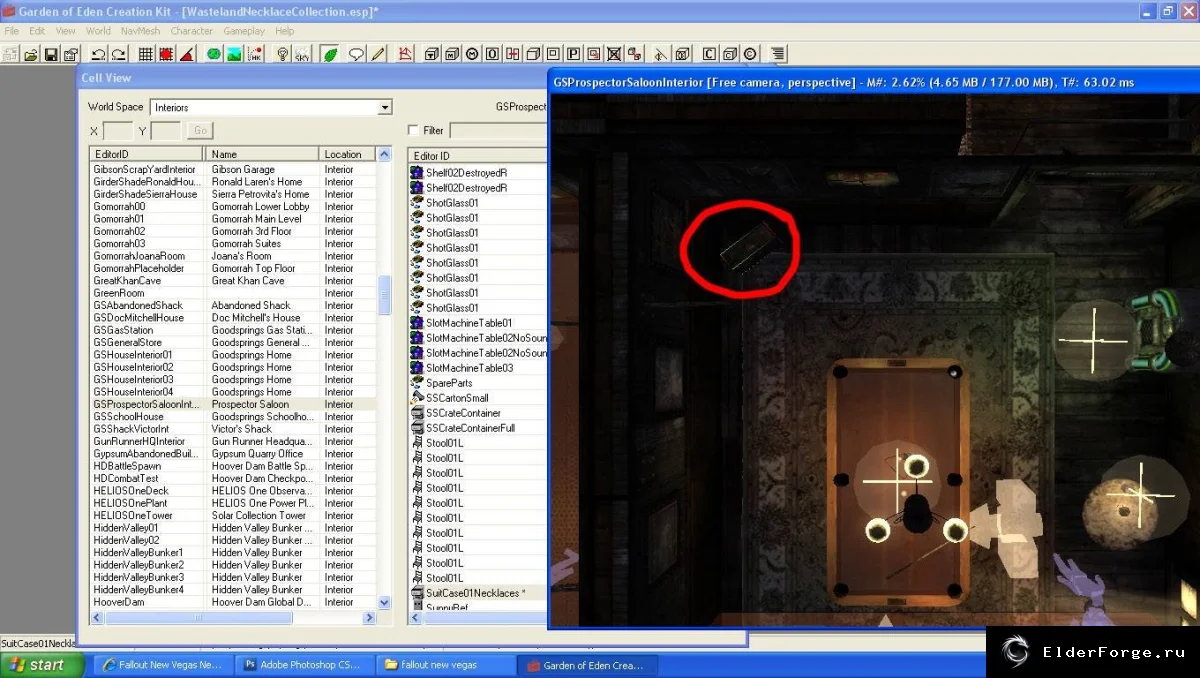Image resolution: width=1200 pixels, height=678 pixels.
Task: Click the text lines icon ending the toolbar
Action: pos(778,54)
